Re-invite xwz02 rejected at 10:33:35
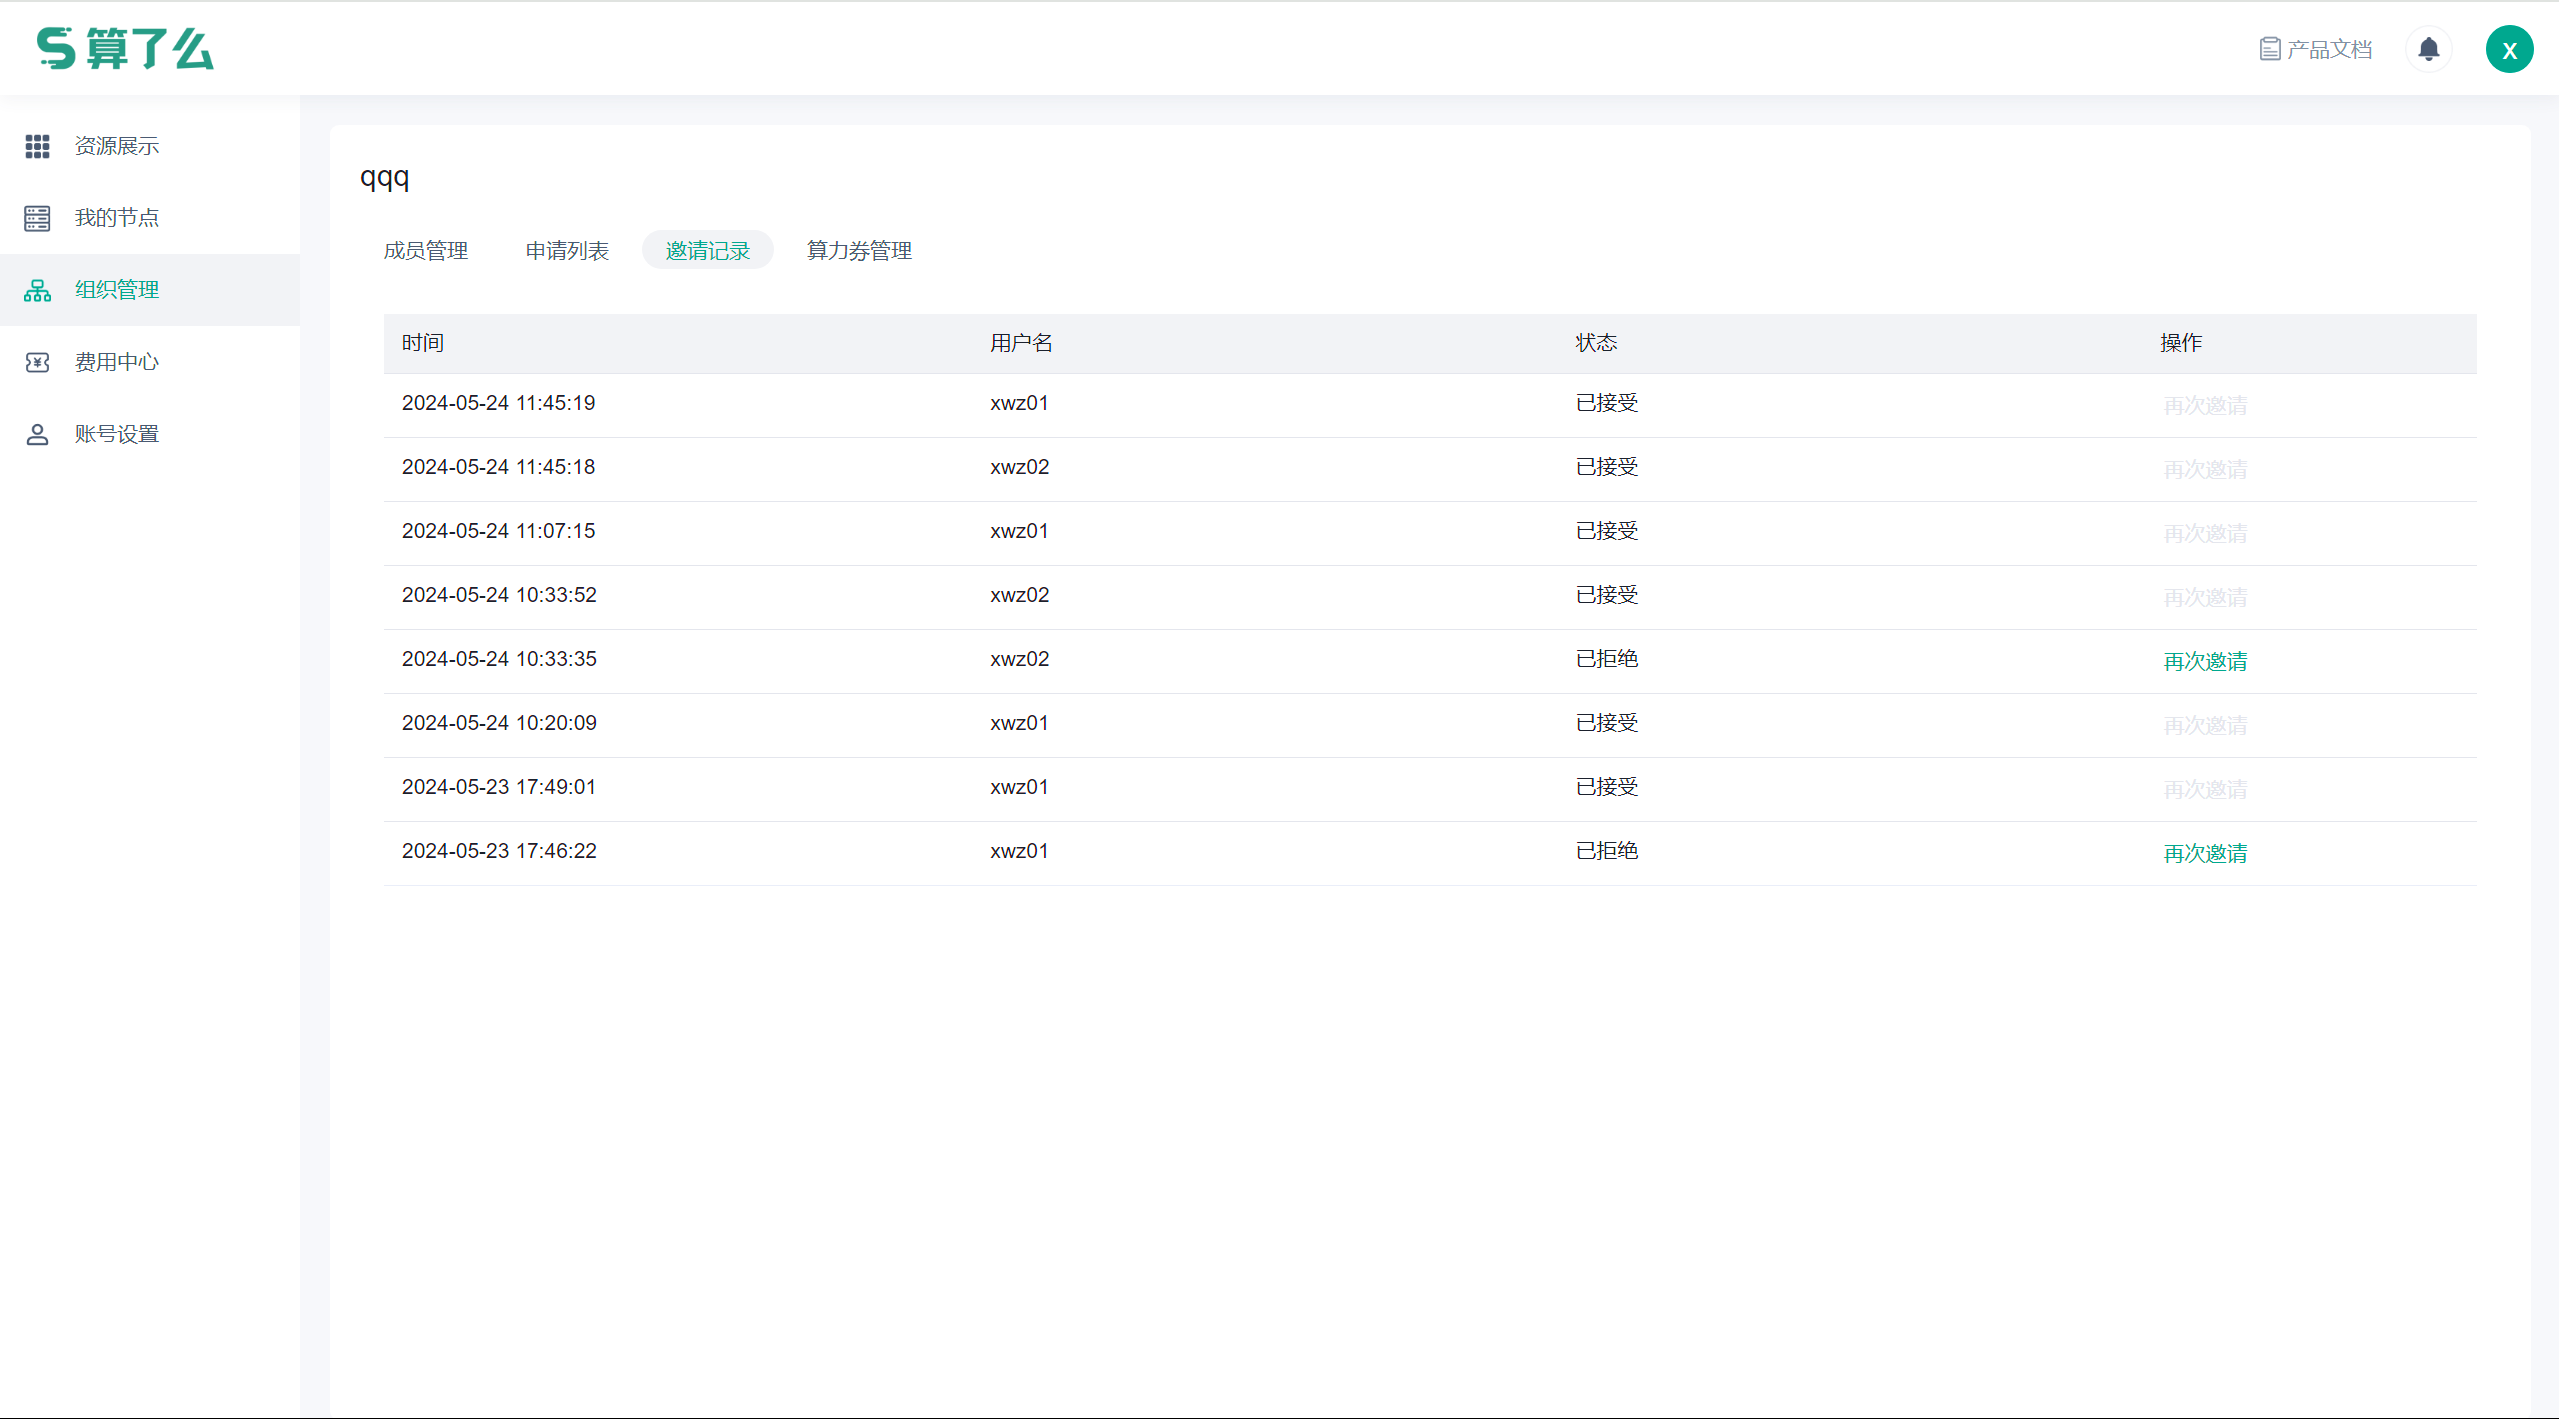Viewport: 2559px width, 1419px height. [x=2204, y=661]
